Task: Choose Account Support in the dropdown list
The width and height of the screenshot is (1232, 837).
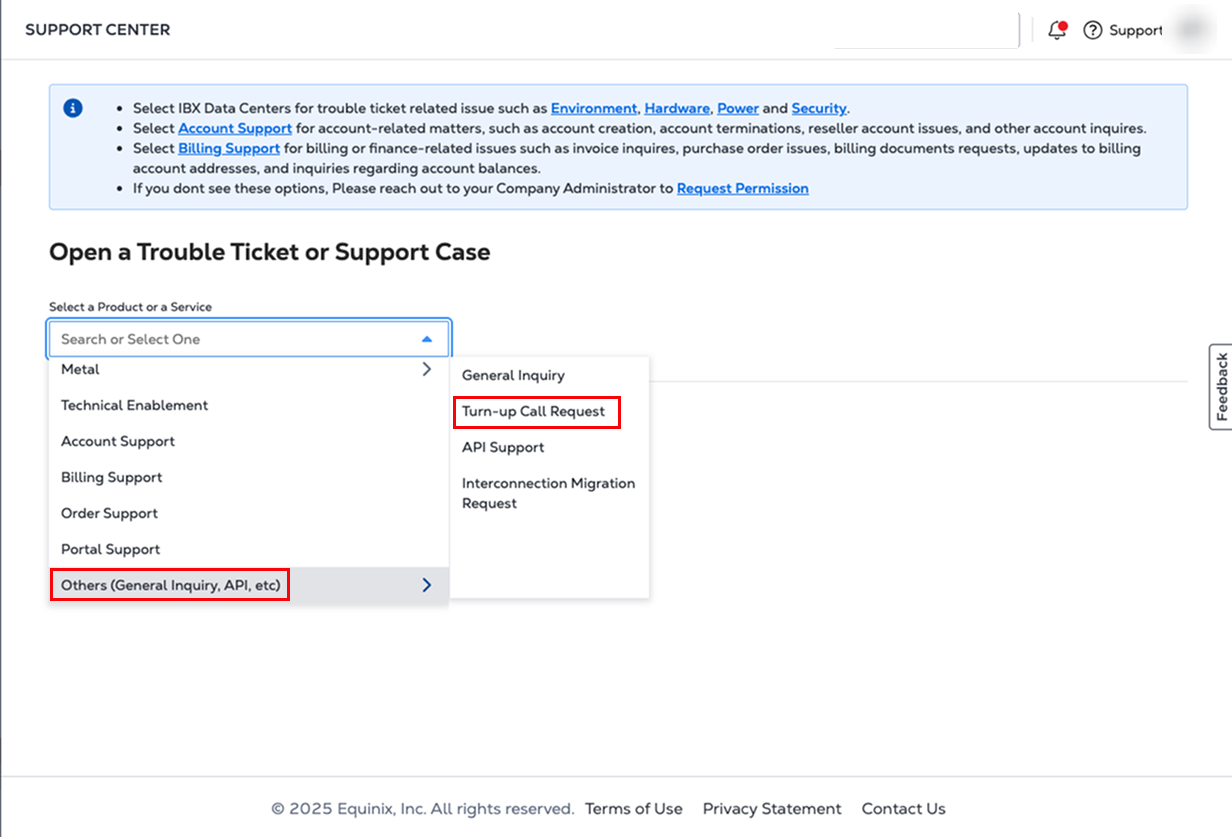Action: [118, 441]
